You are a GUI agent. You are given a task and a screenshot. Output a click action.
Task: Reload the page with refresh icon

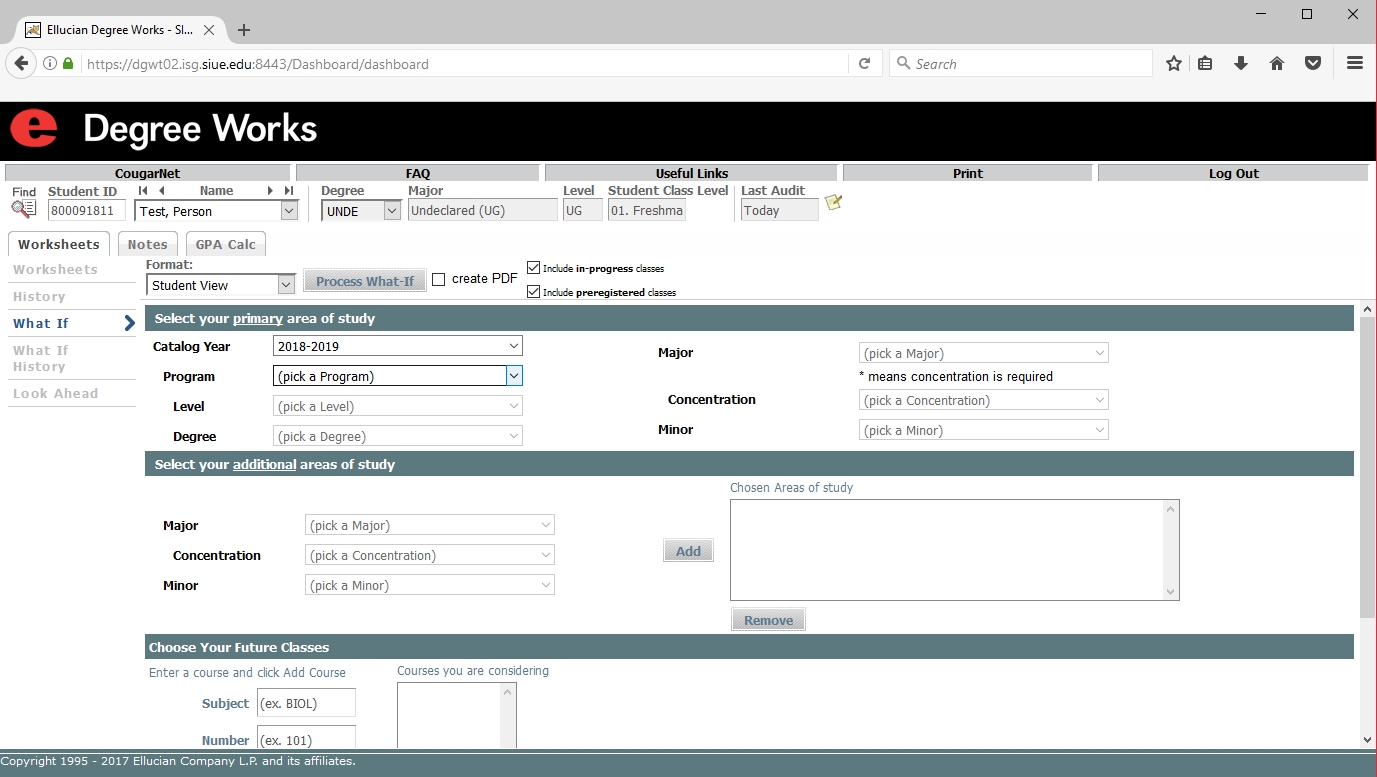pos(865,64)
